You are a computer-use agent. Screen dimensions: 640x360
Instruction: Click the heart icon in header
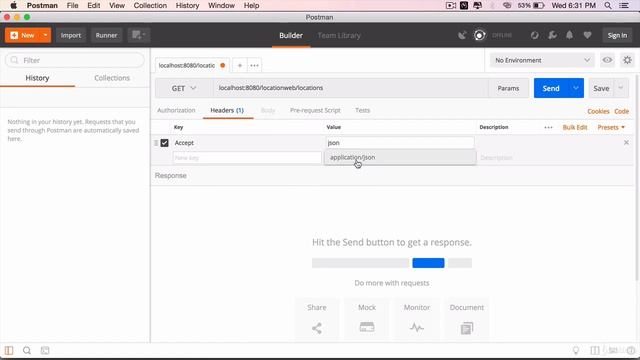point(587,36)
